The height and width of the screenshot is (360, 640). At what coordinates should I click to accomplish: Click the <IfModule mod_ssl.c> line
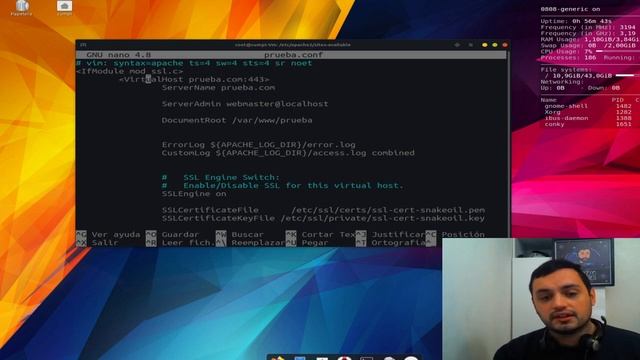tap(129, 71)
